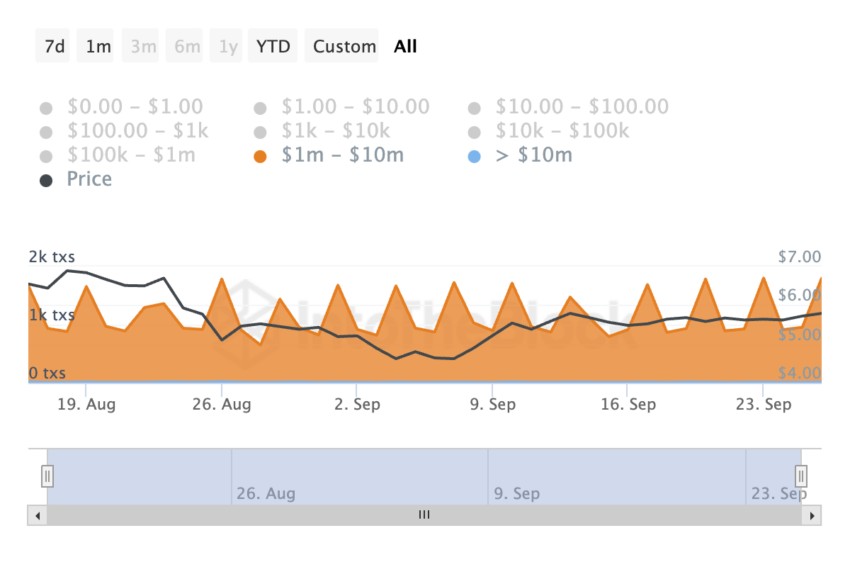Click the right navigator range handle
850x567 pixels.
tap(801, 476)
